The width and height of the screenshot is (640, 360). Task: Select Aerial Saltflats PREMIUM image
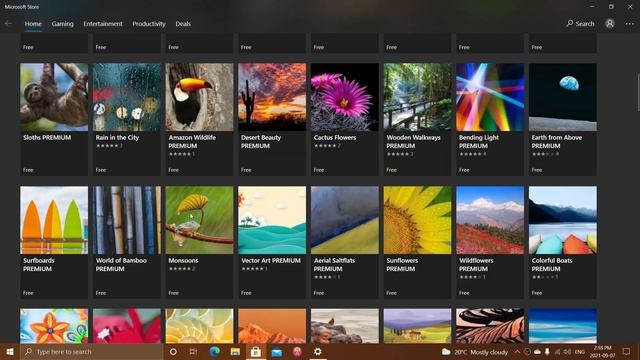(x=345, y=220)
